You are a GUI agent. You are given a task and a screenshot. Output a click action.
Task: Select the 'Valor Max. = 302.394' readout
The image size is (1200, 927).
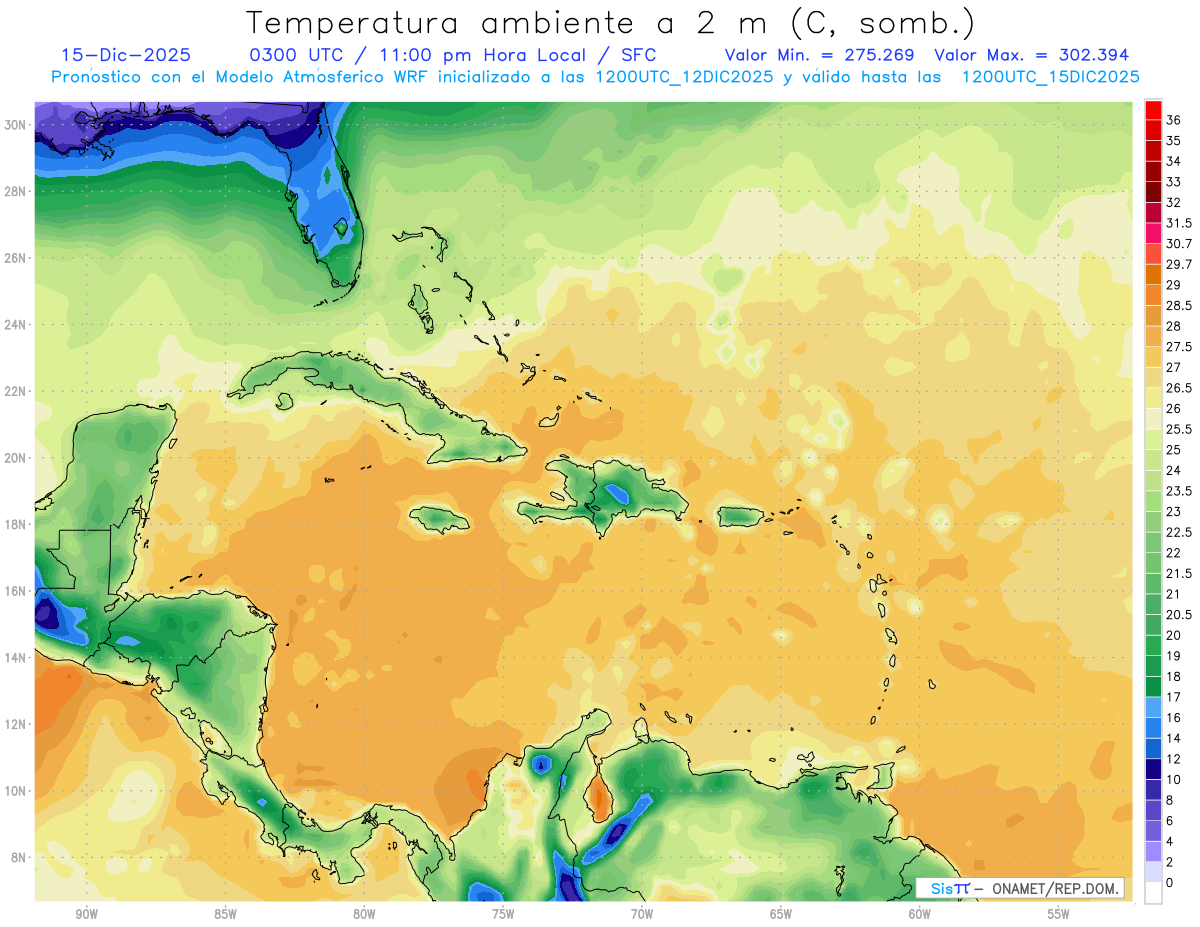1032,55
